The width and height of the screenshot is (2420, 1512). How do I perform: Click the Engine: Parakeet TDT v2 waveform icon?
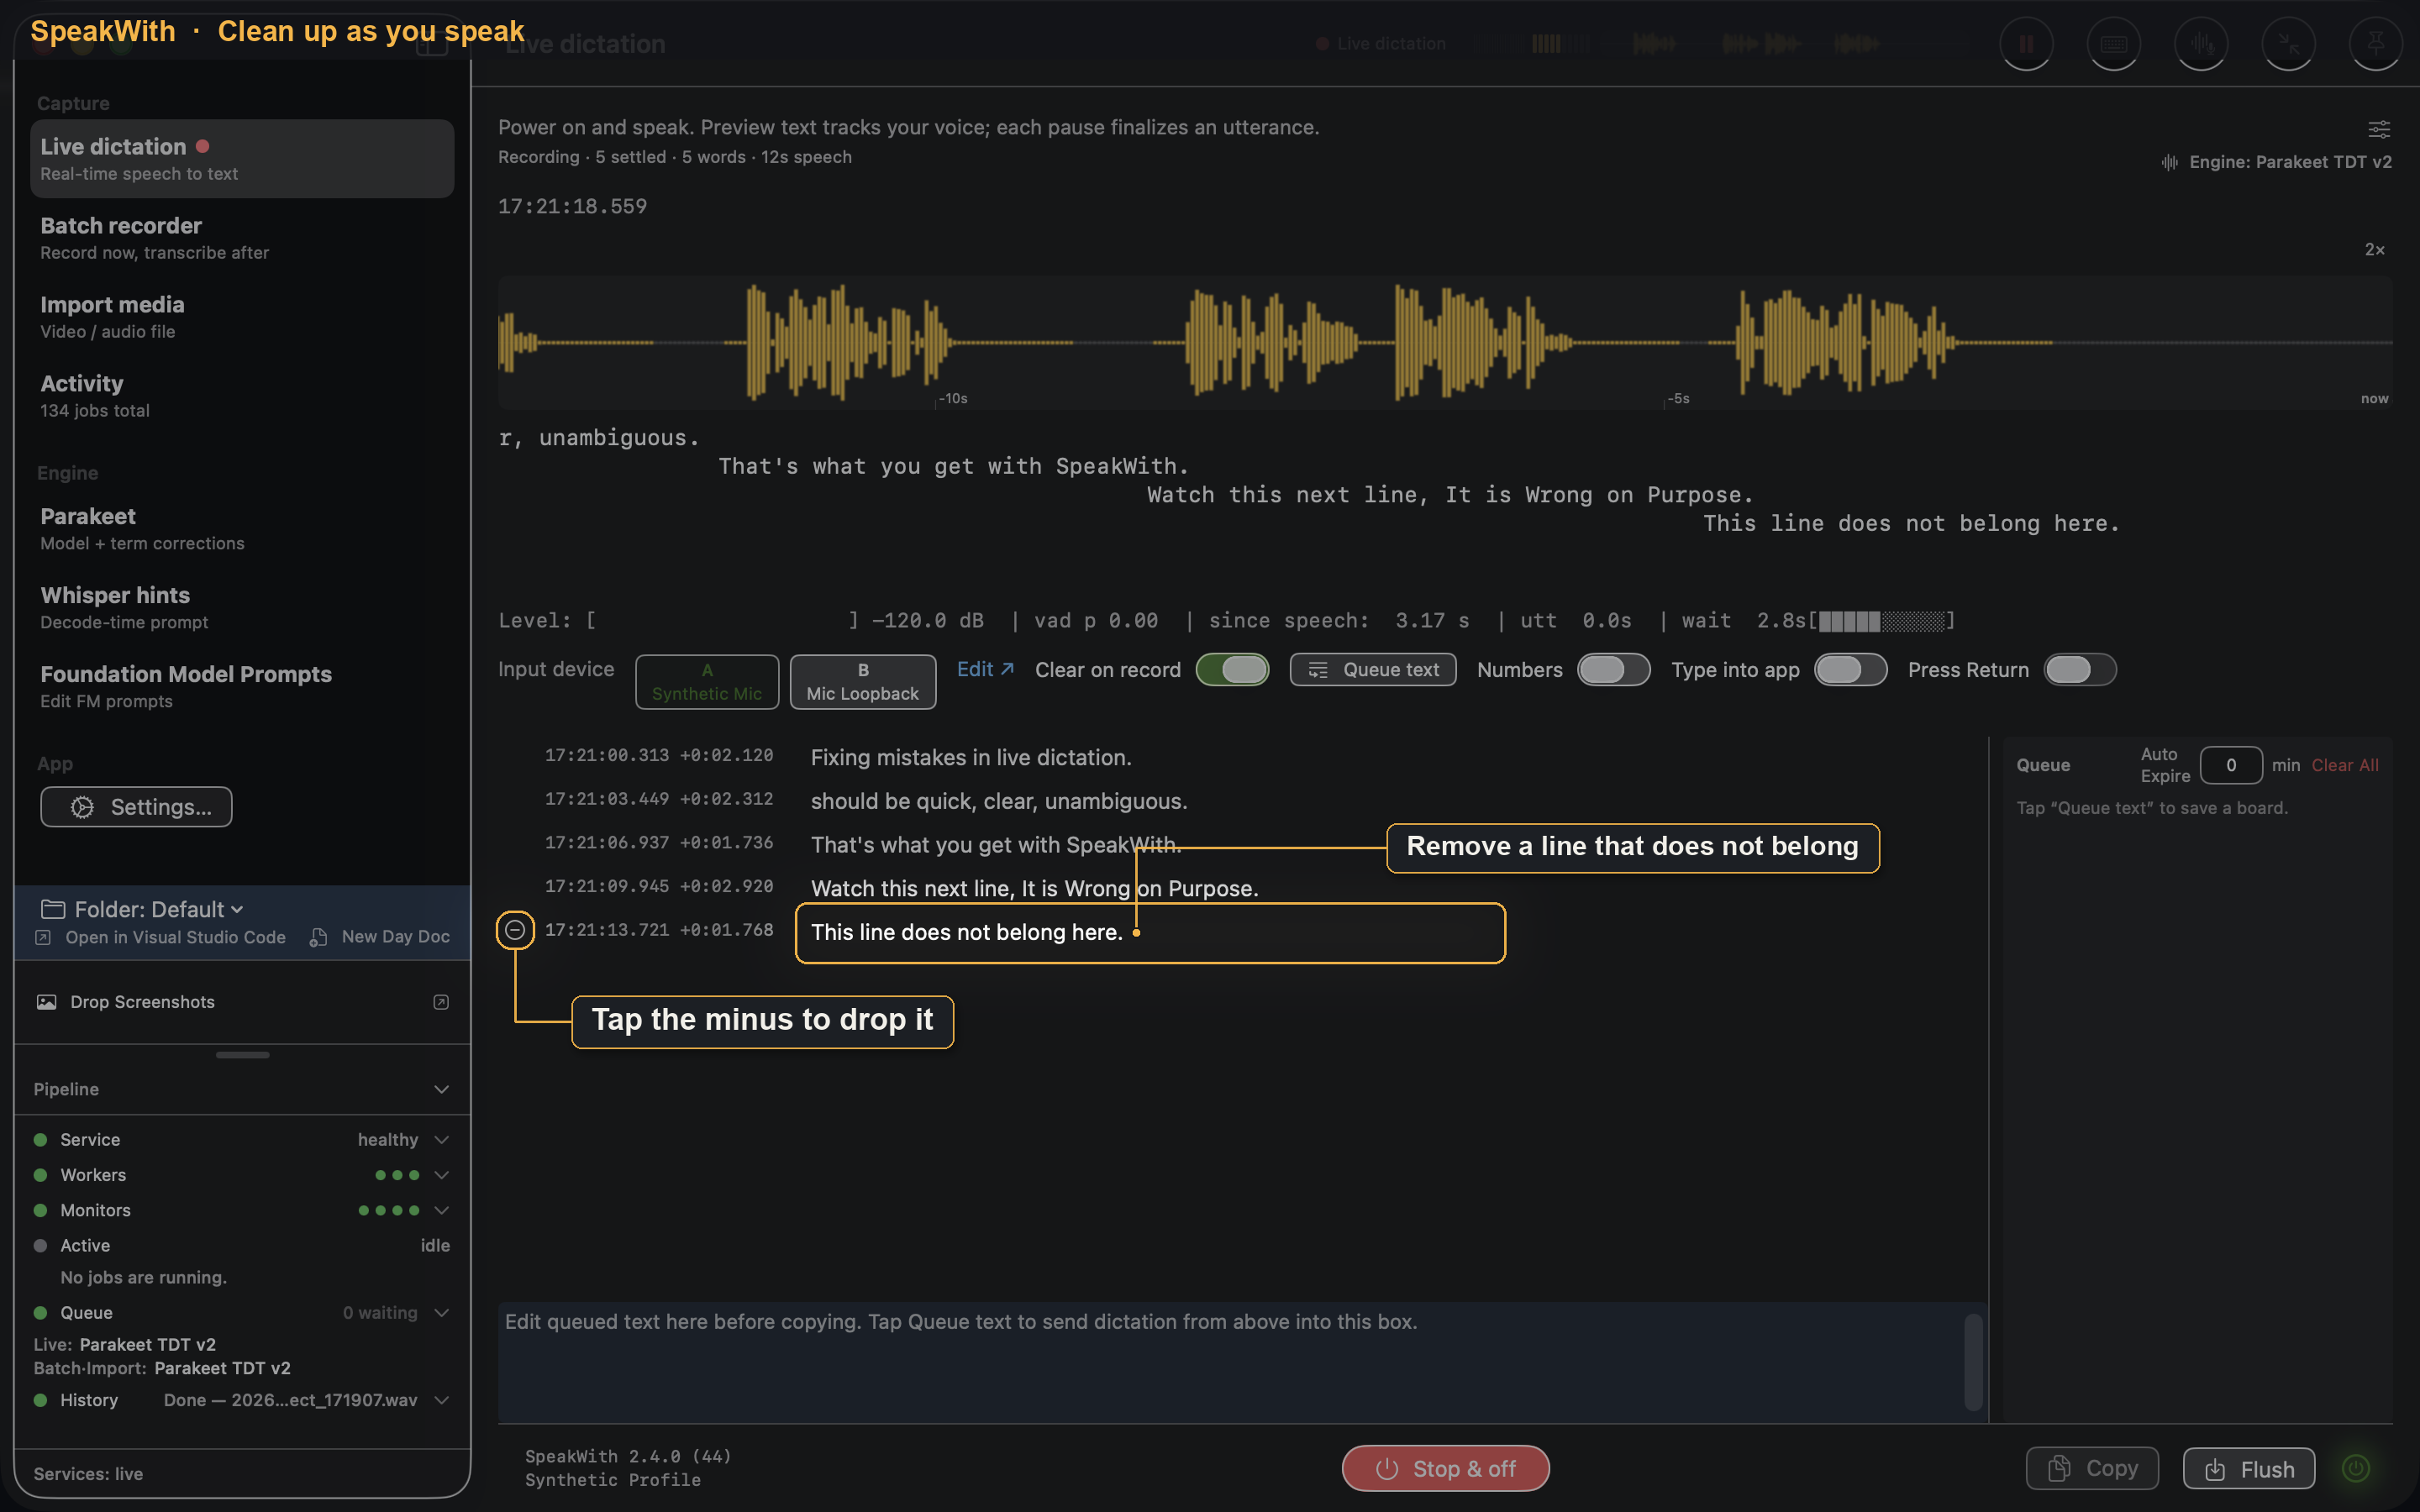(x=2169, y=162)
